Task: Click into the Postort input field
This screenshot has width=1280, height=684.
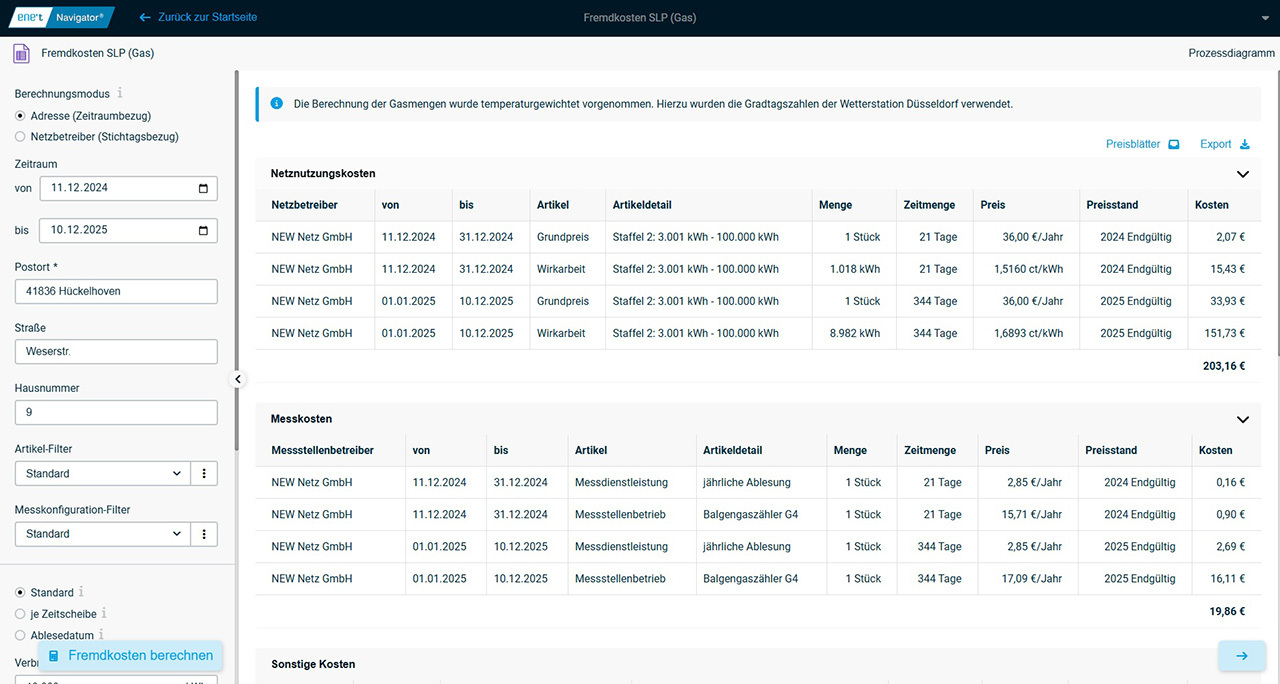Action: [116, 292]
